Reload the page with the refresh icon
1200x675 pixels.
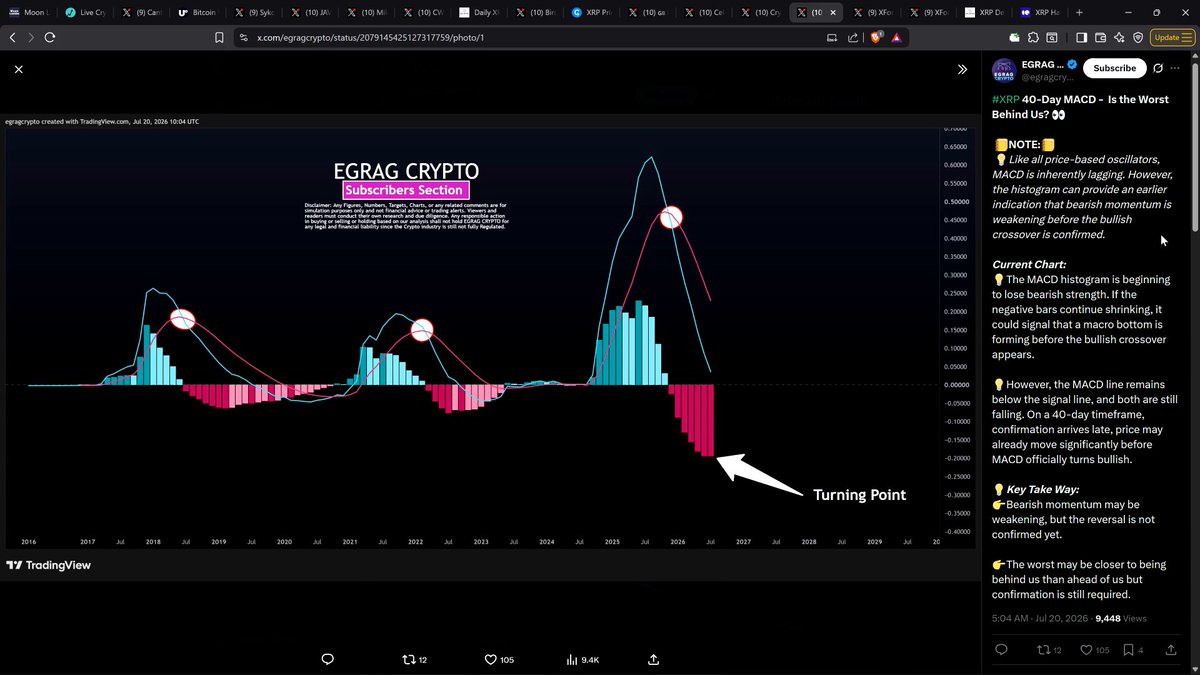tap(50, 37)
